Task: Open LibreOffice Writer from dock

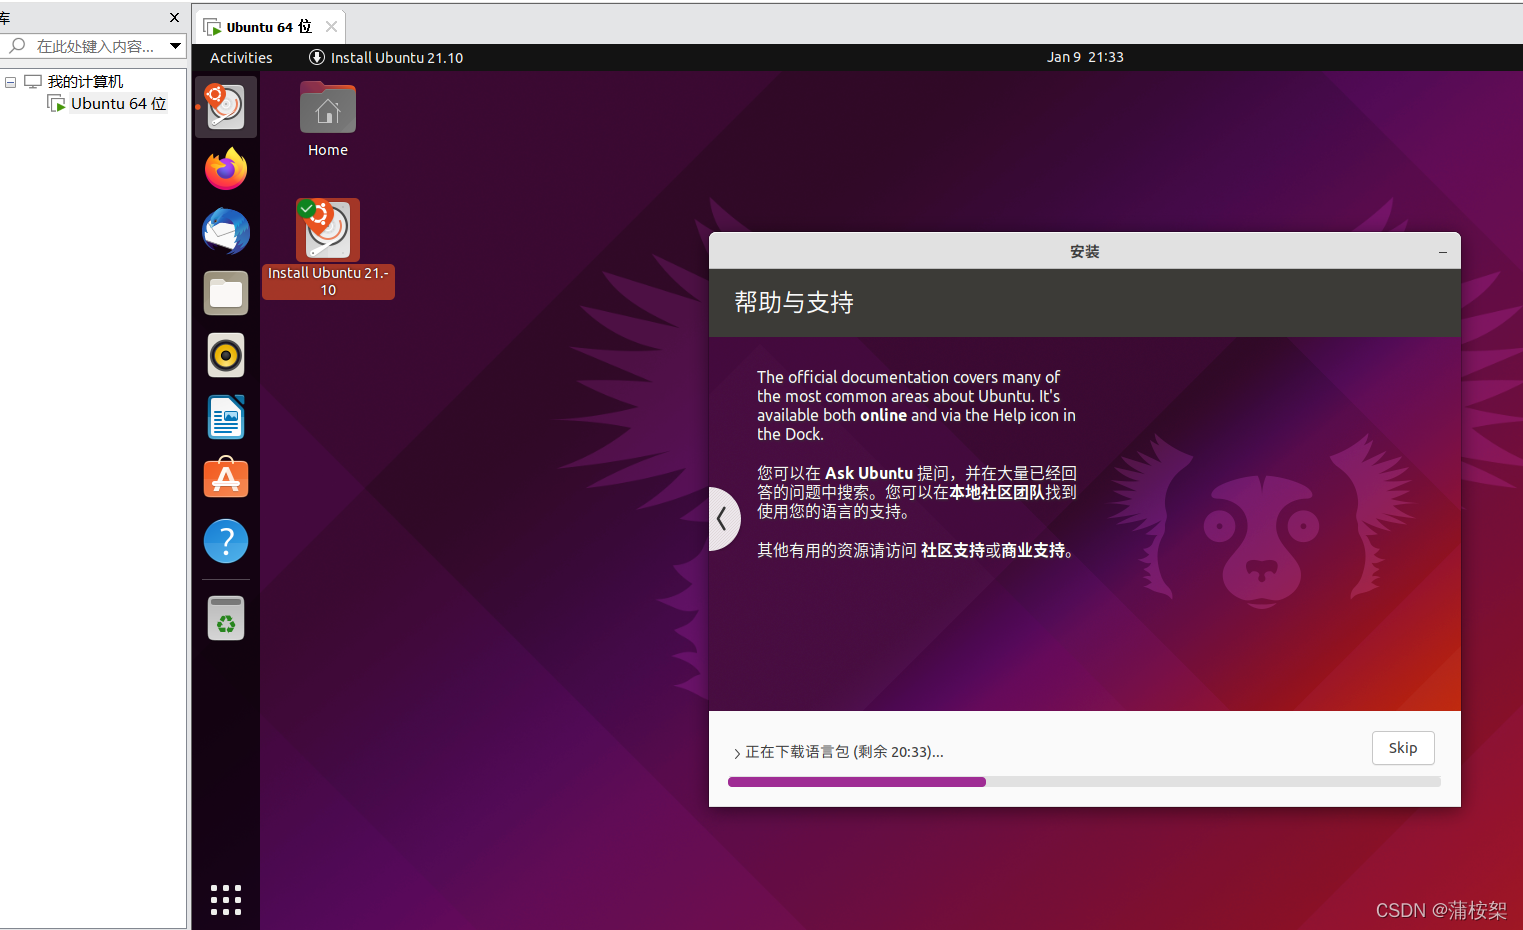Action: point(226,417)
